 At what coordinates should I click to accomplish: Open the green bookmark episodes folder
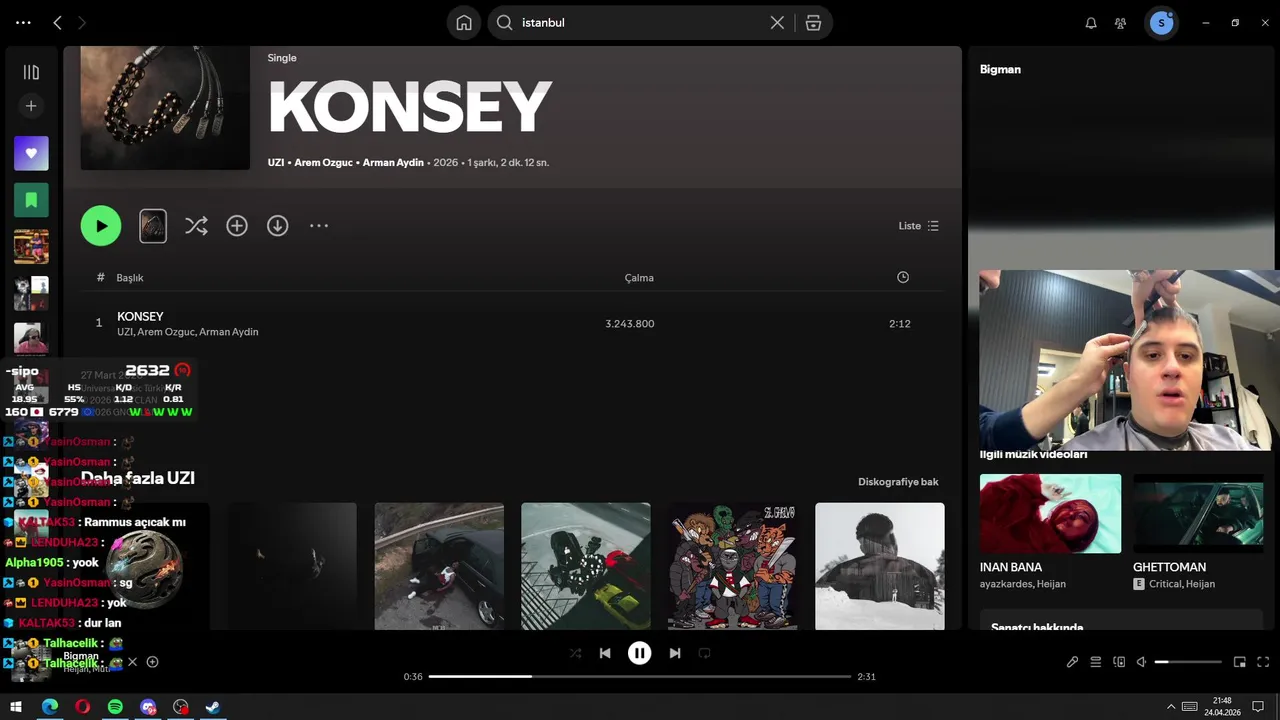(31, 200)
